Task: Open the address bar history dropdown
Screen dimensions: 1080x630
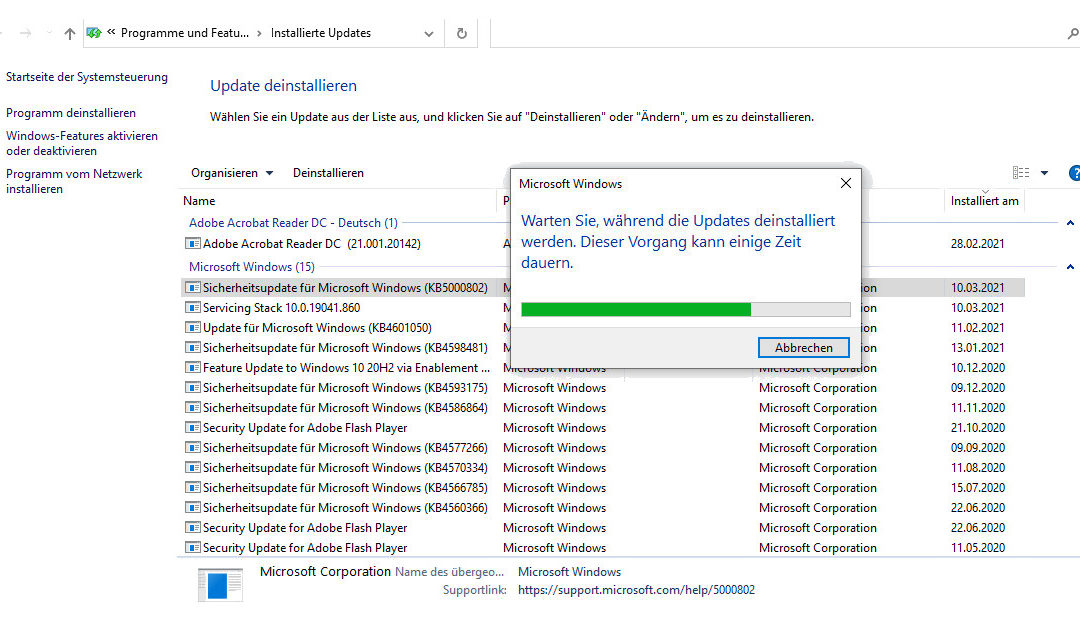Action: (428, 34)
